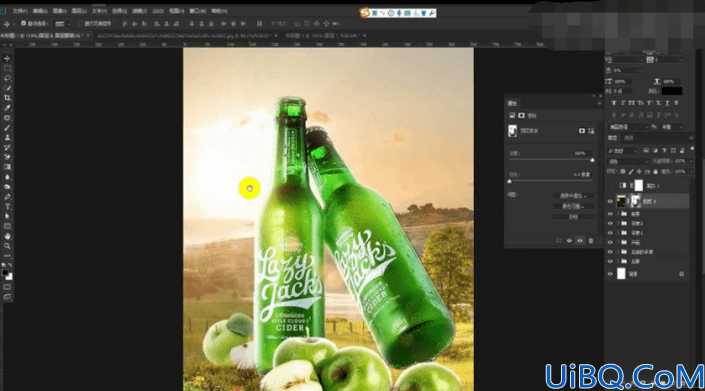Hide the bottom locked 背景 layer
The width and height of the screenshot is (705, 391).
[x=610, y=274]
